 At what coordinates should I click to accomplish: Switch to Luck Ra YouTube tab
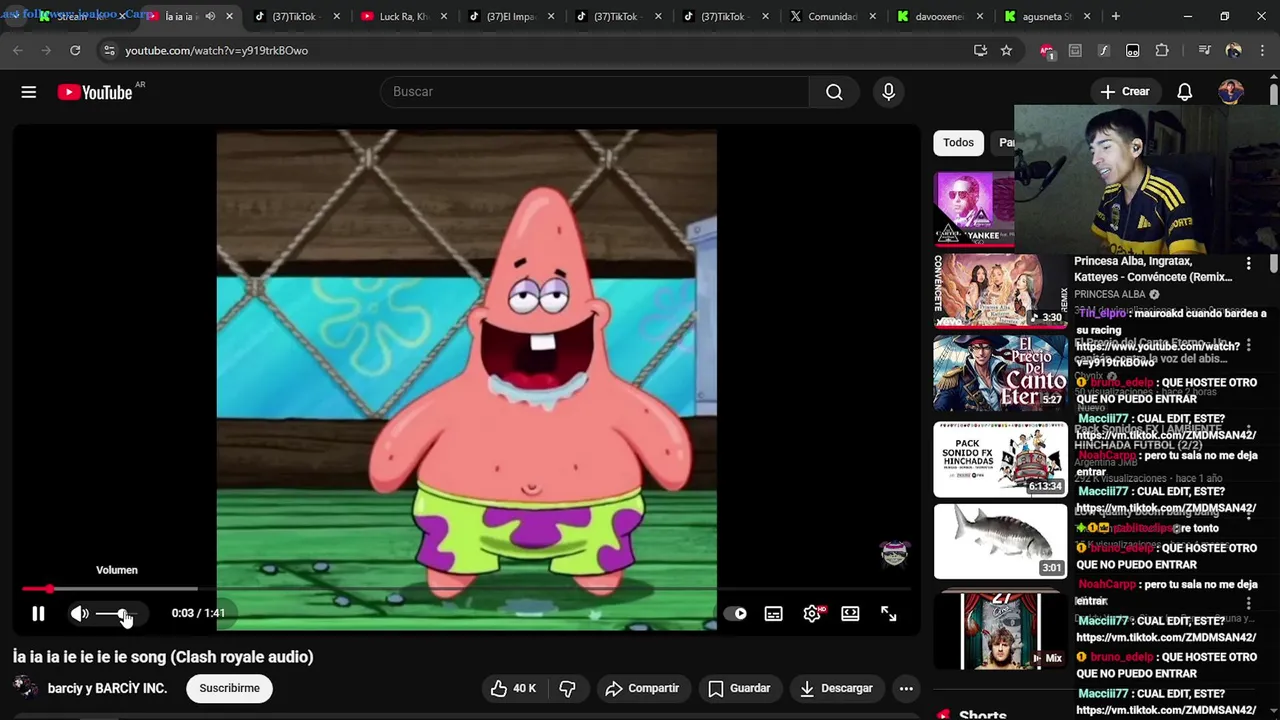(x=405, y=16)
